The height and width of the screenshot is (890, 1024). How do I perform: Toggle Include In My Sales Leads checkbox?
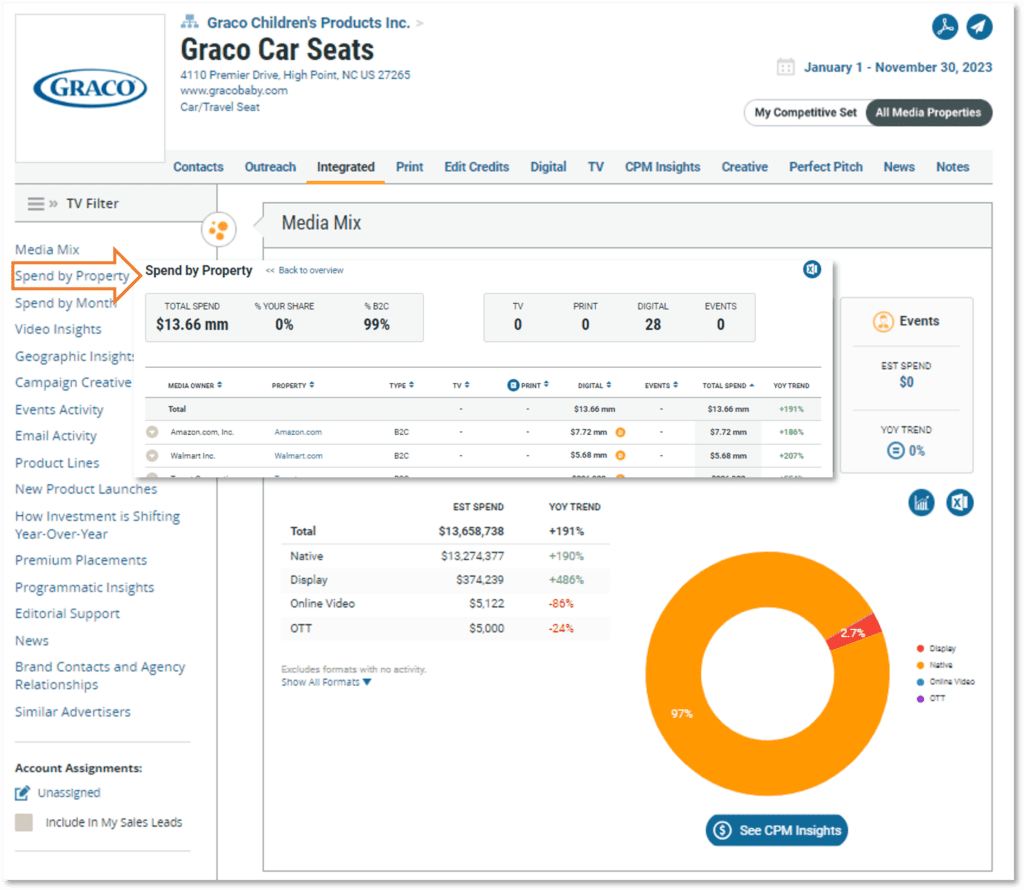pos(23,823)
